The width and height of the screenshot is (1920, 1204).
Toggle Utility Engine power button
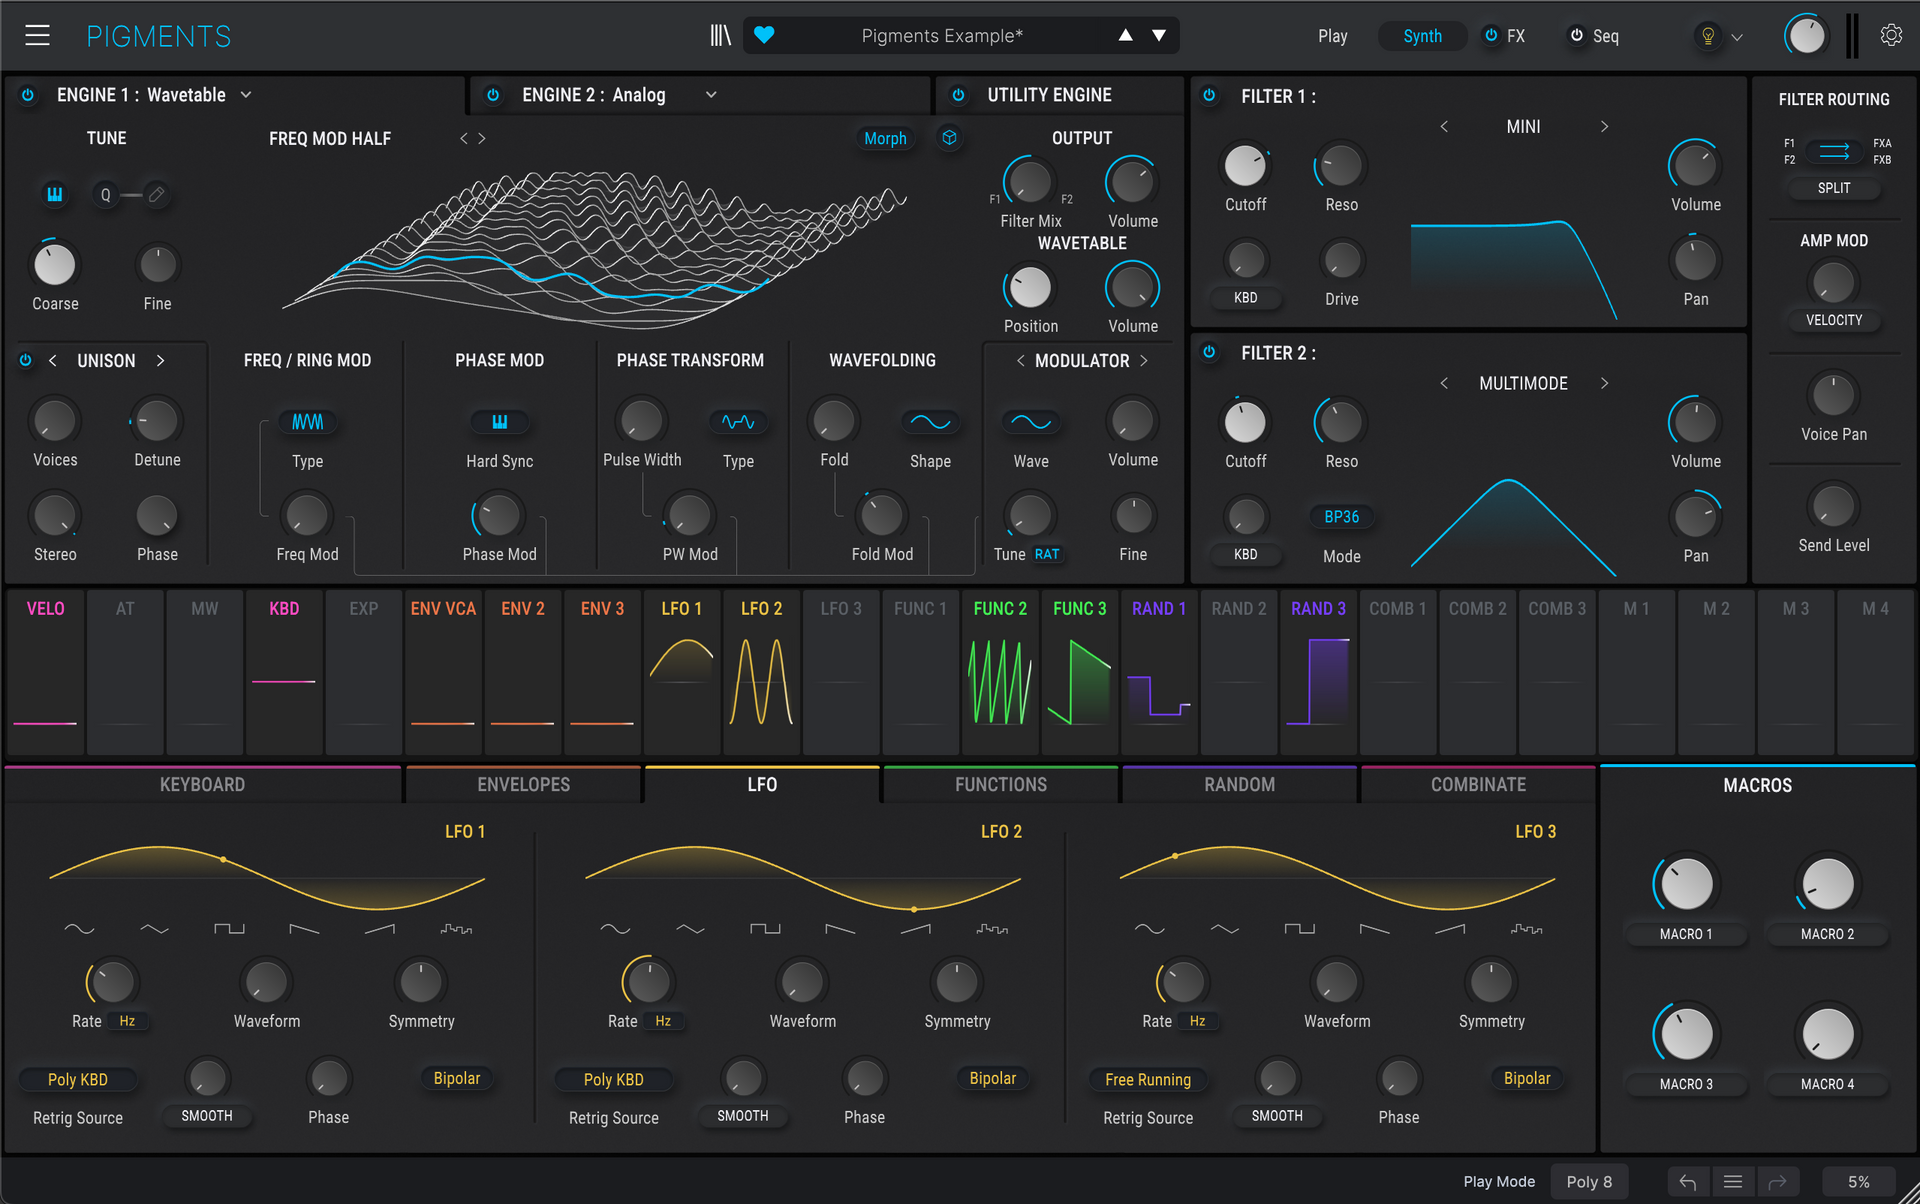click(x=958, y=95)
